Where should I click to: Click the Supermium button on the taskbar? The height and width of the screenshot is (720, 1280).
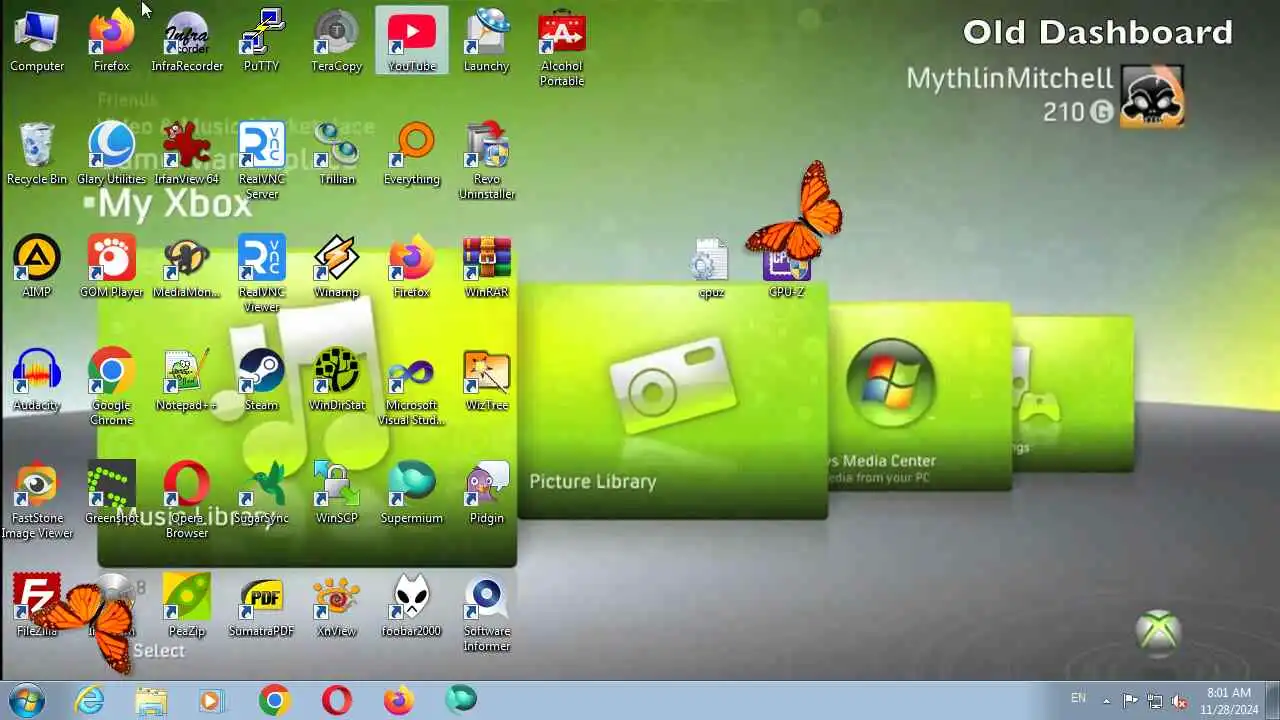point(461,700)
